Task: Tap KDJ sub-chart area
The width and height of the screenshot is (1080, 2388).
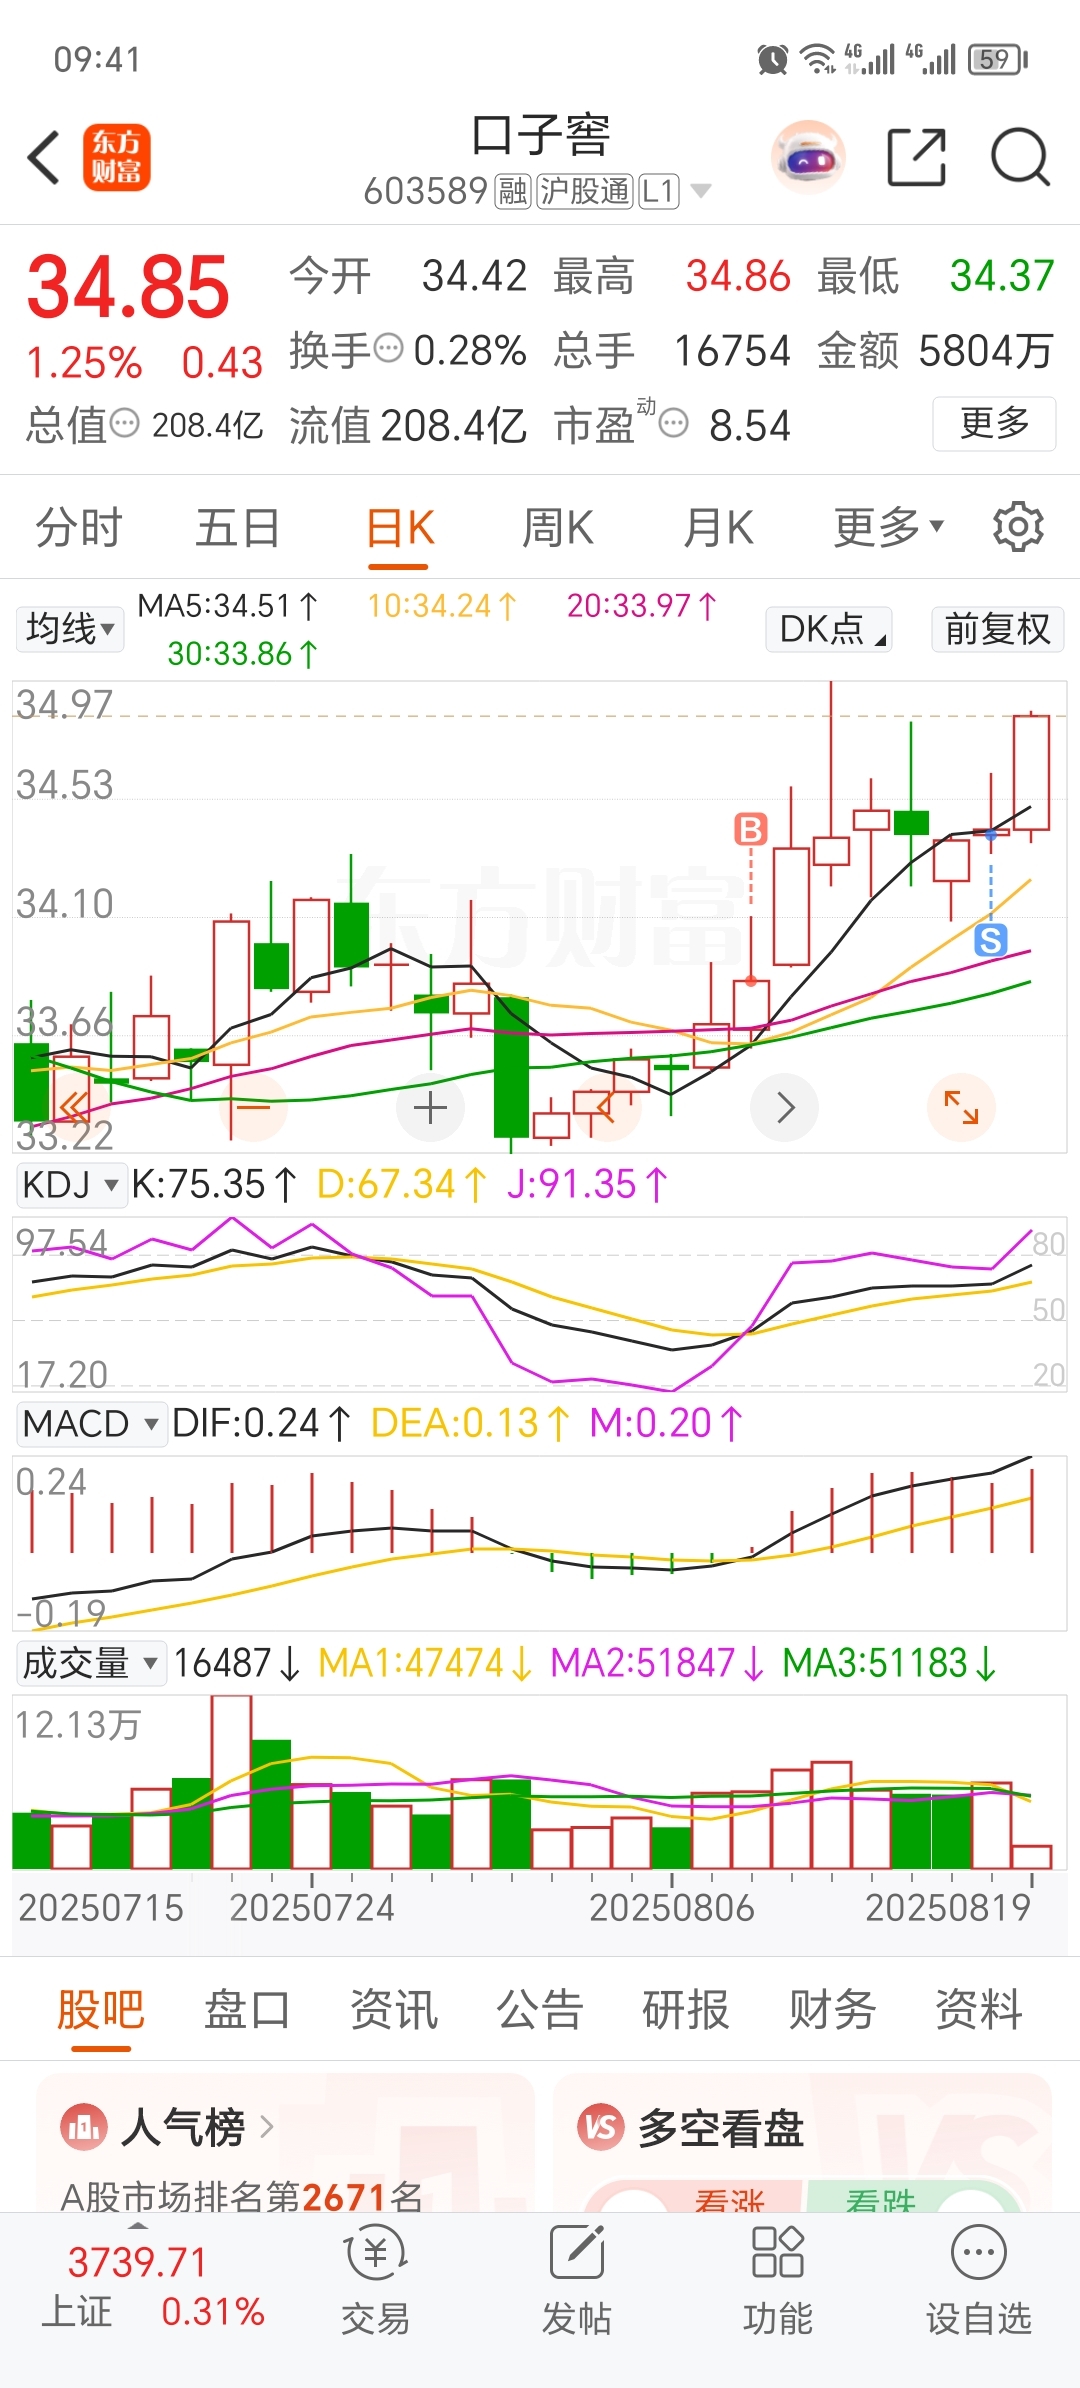Action: click(540, 1303)
